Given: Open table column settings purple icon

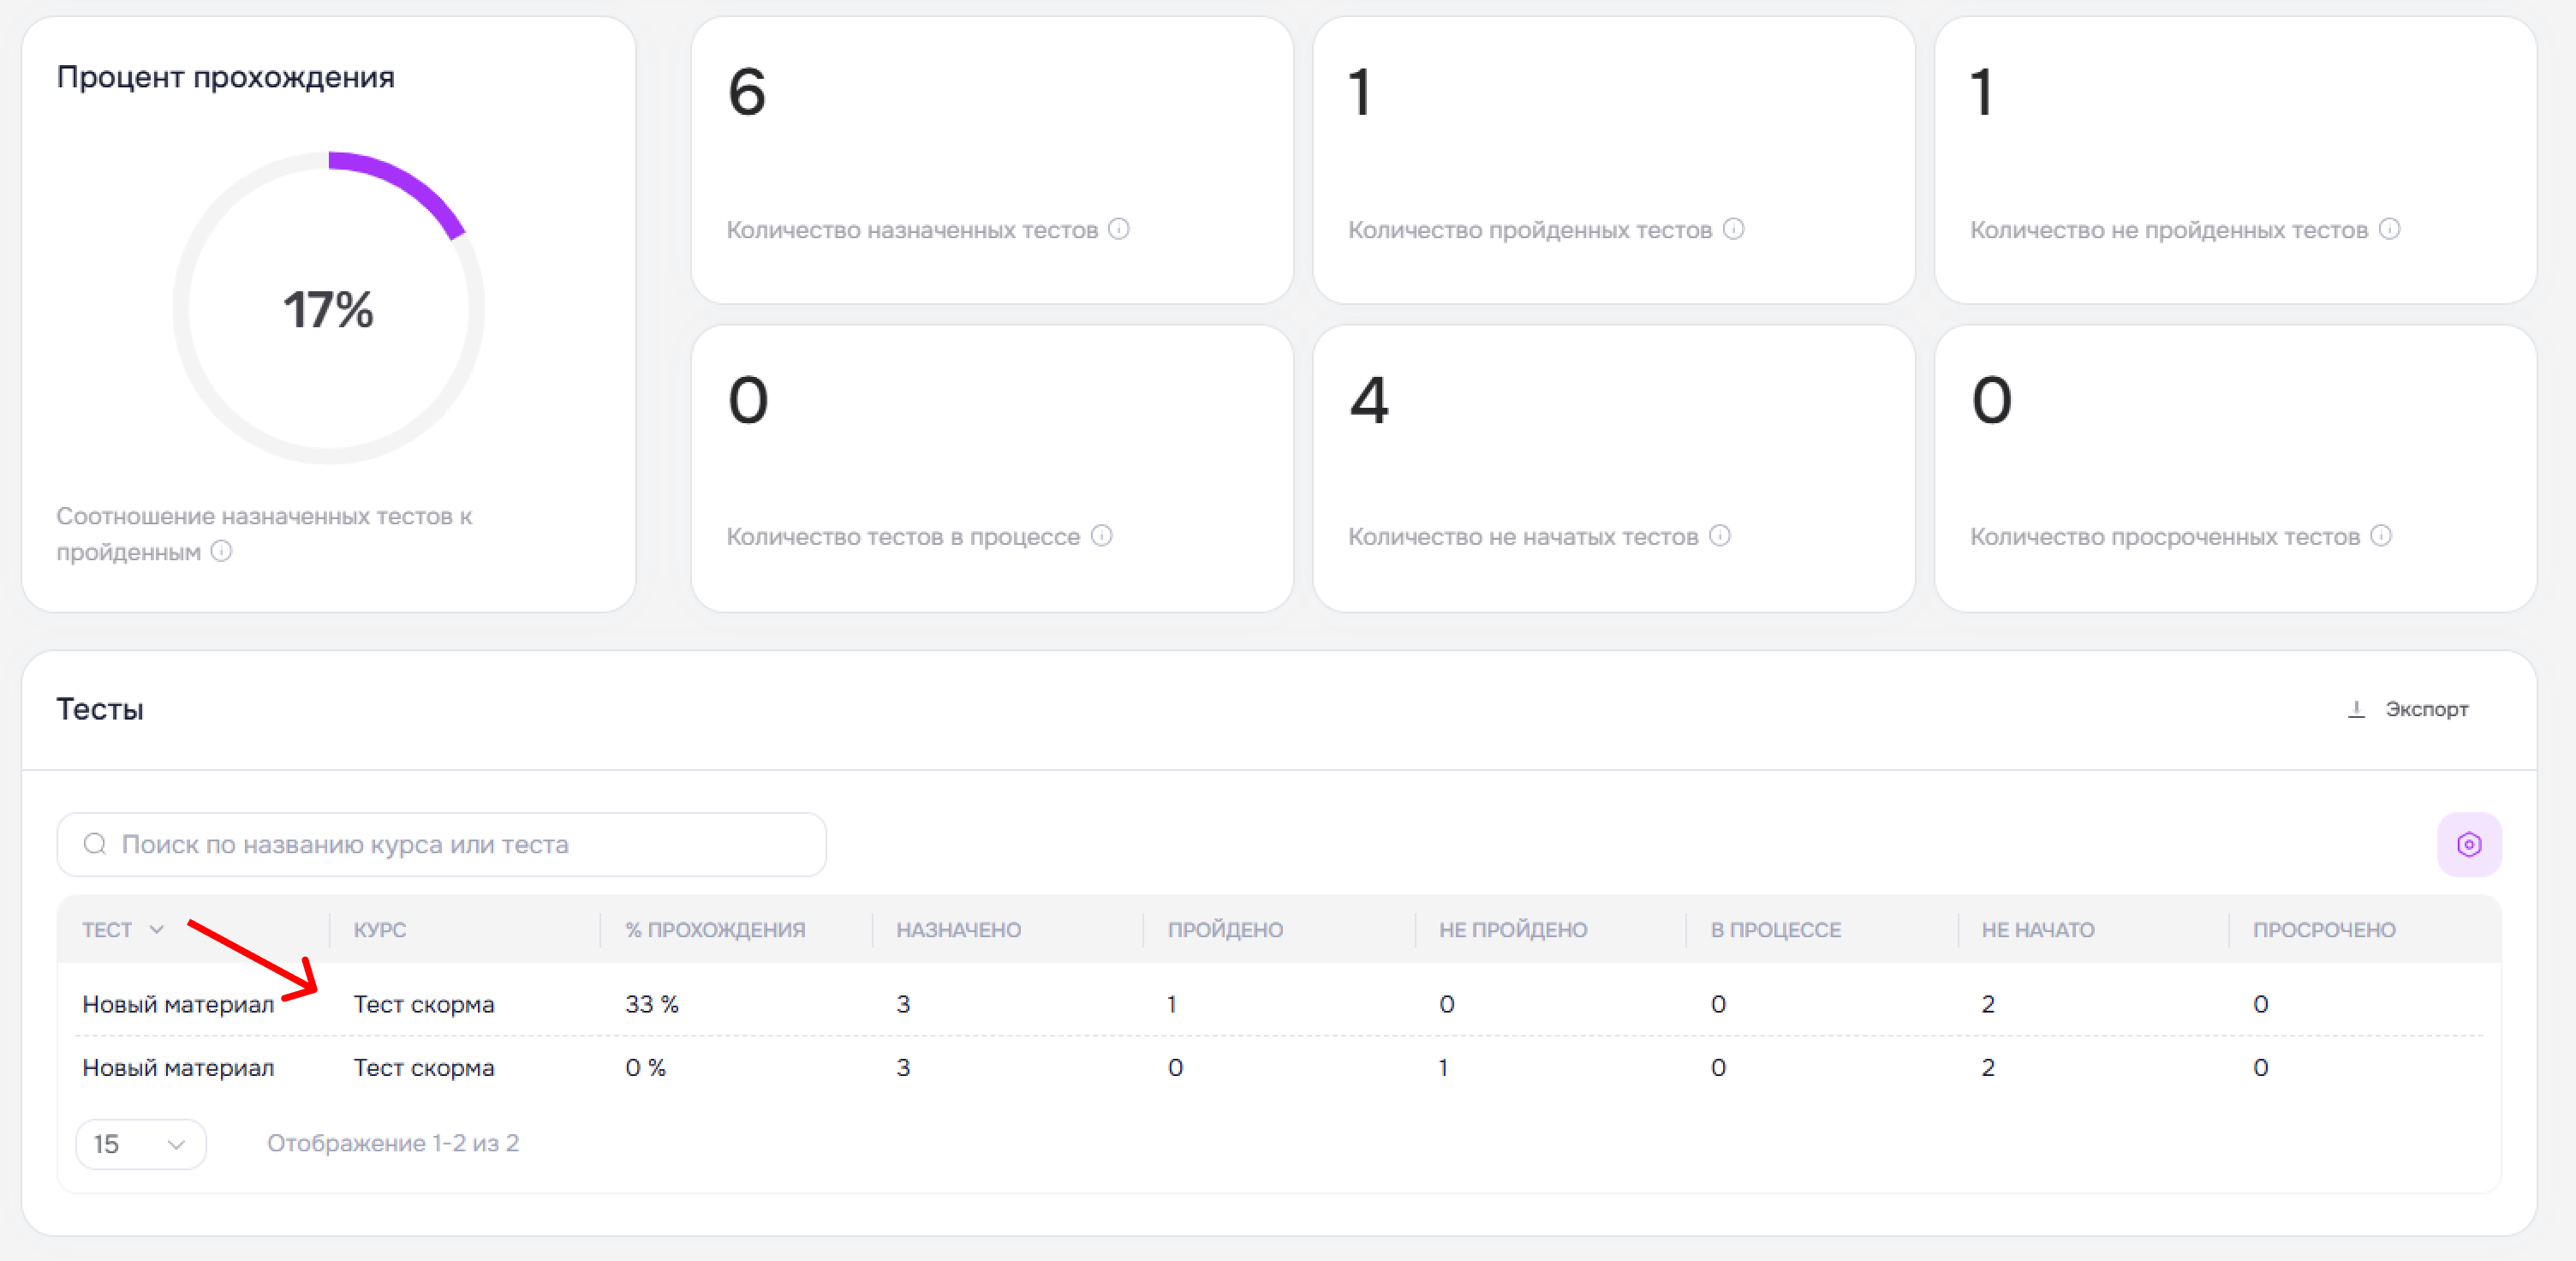Looking at the screenshot, I should point(2469,845).
